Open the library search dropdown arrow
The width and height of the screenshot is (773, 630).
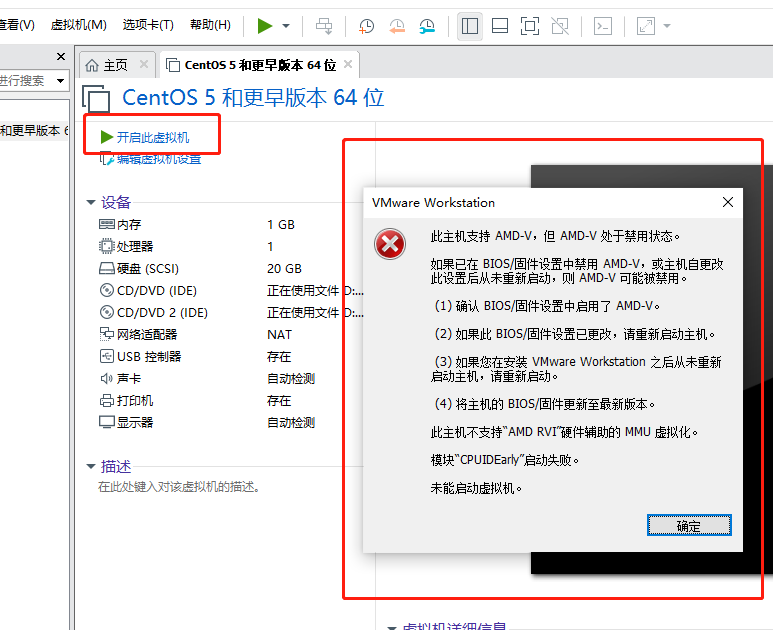(x=61, y=80)
